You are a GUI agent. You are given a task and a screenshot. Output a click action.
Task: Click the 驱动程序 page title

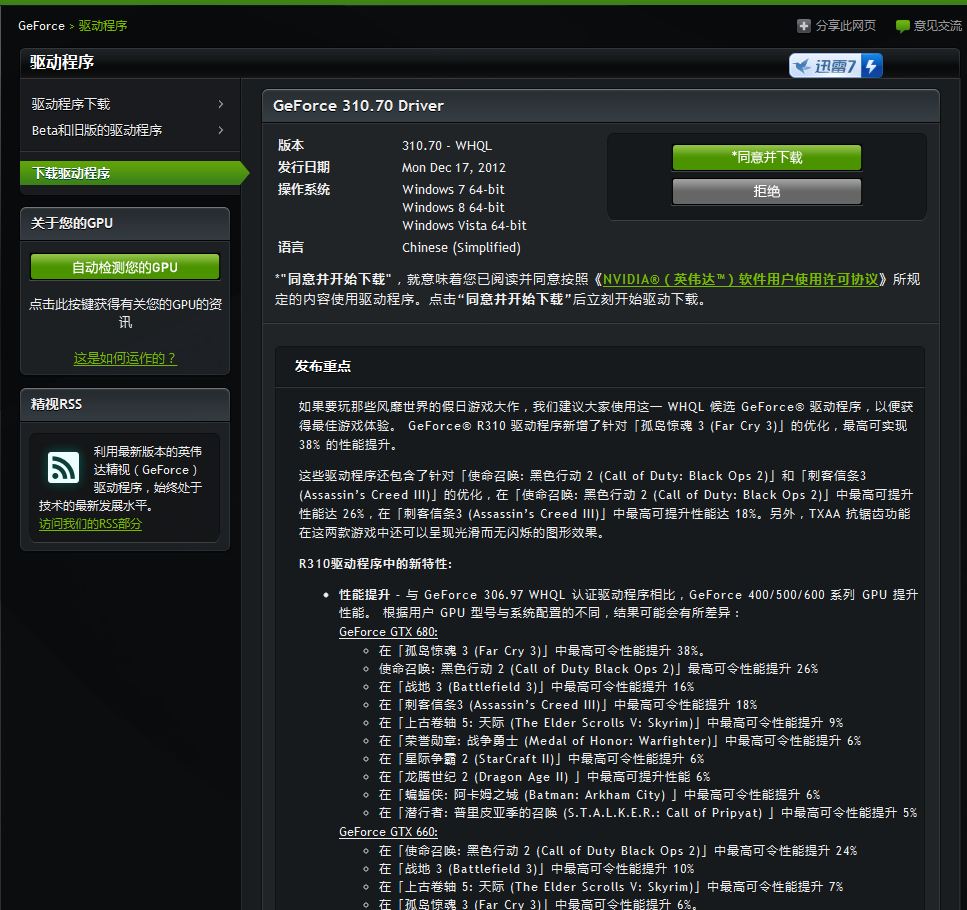click(x=62, y=62)
